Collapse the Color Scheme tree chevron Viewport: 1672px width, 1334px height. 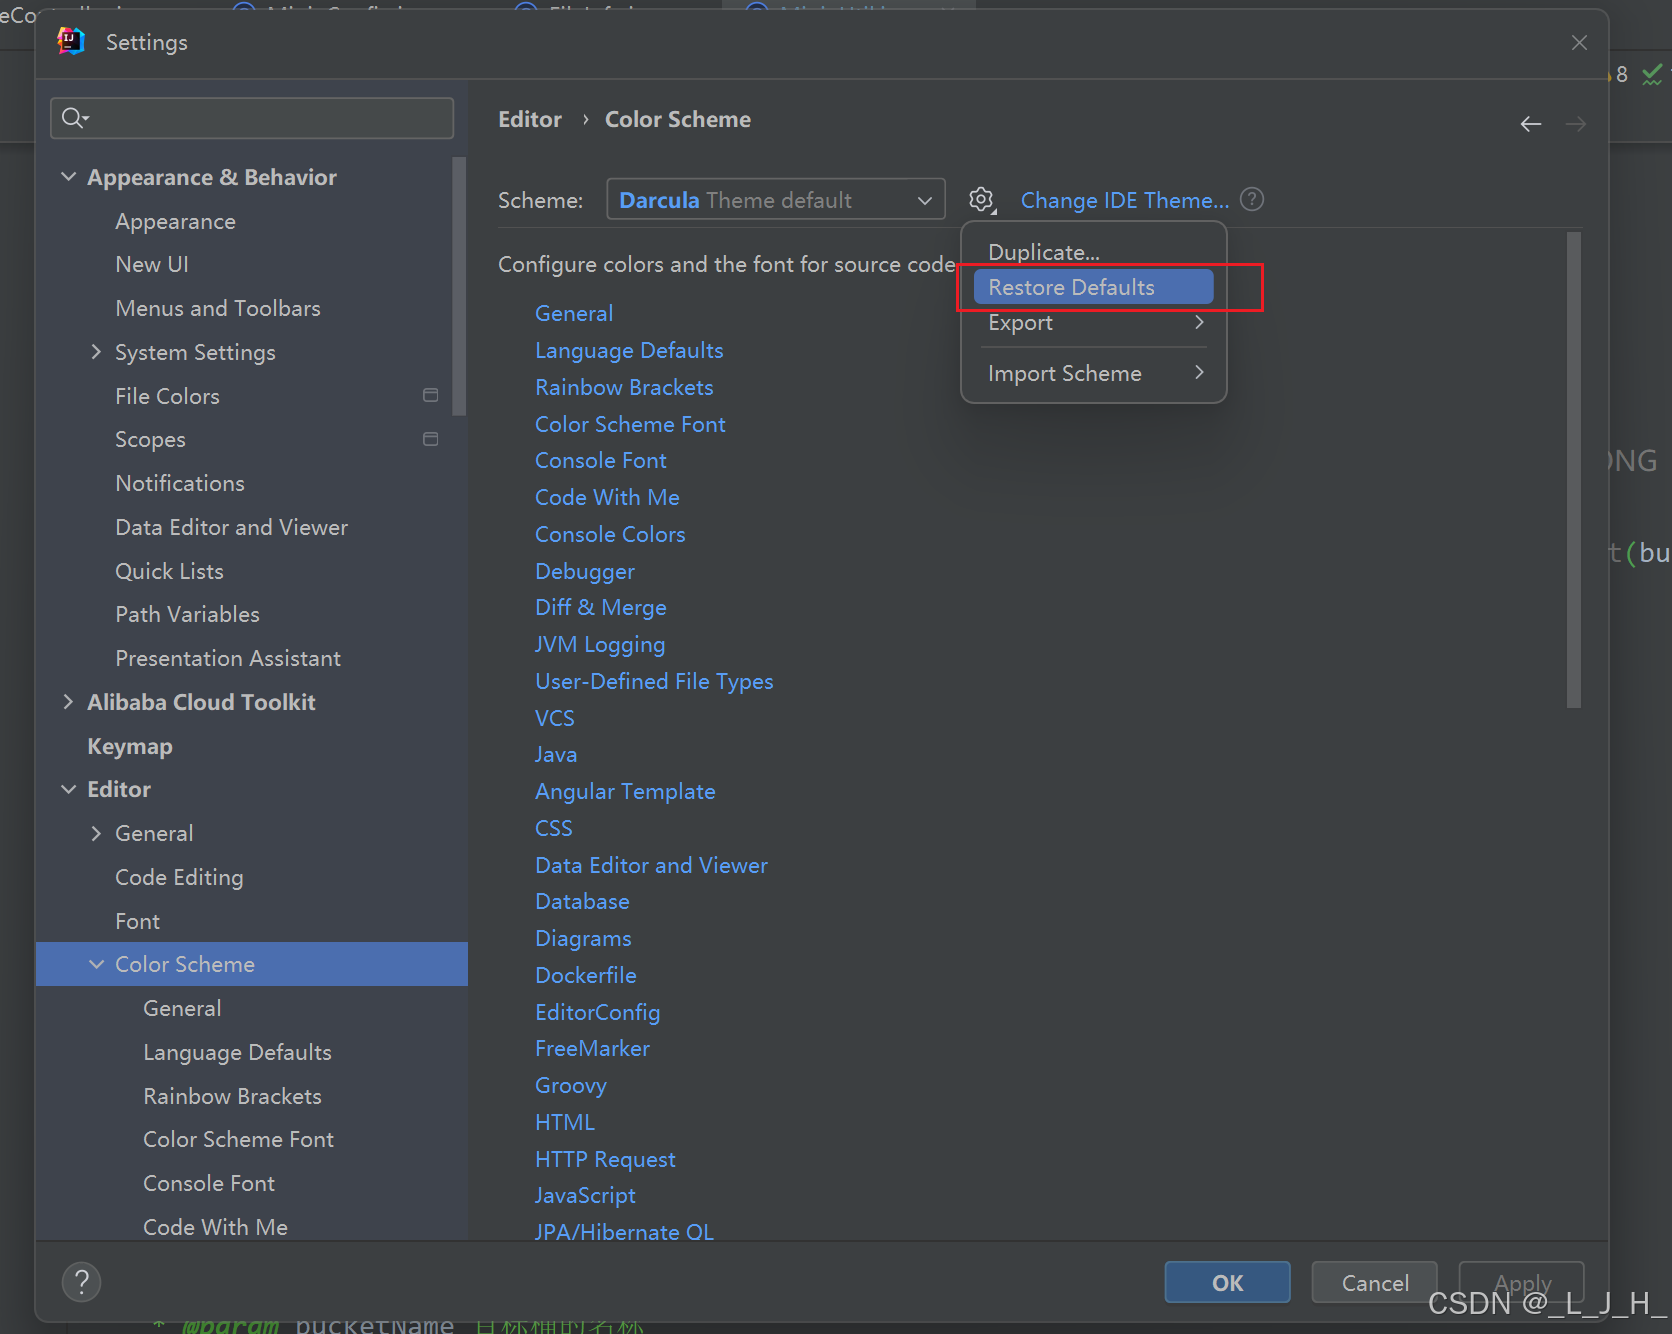[x=96, y=964]
